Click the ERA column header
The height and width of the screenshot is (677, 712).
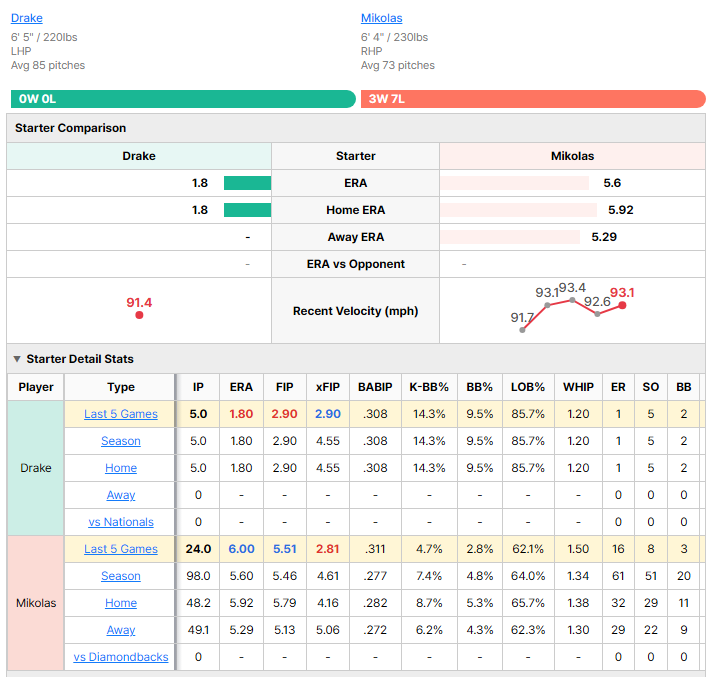tap(241, 387)
